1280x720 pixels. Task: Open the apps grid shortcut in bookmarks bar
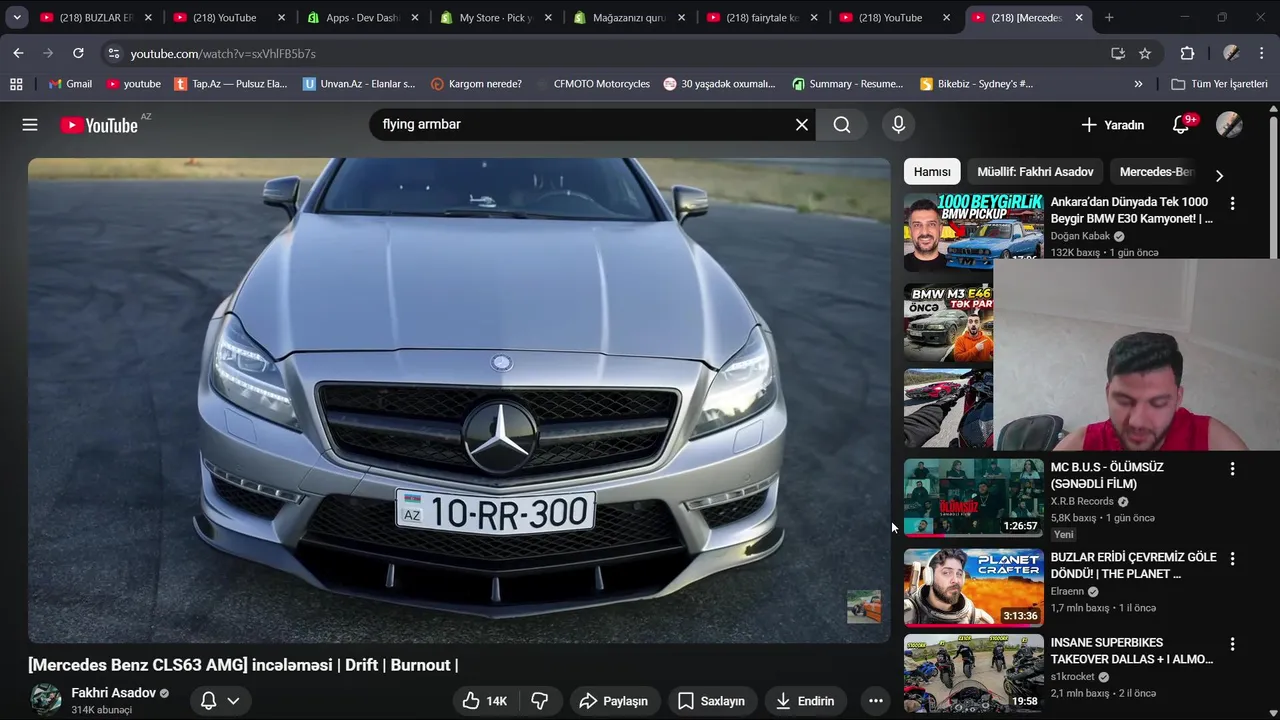16,84
